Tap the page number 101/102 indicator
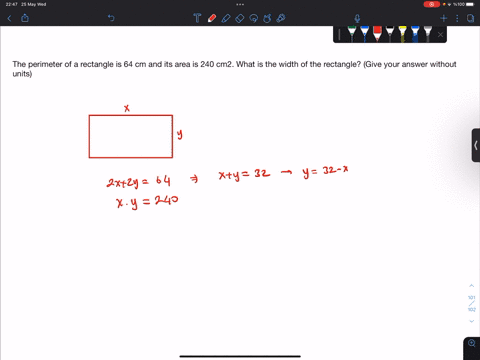 (471, 303)
